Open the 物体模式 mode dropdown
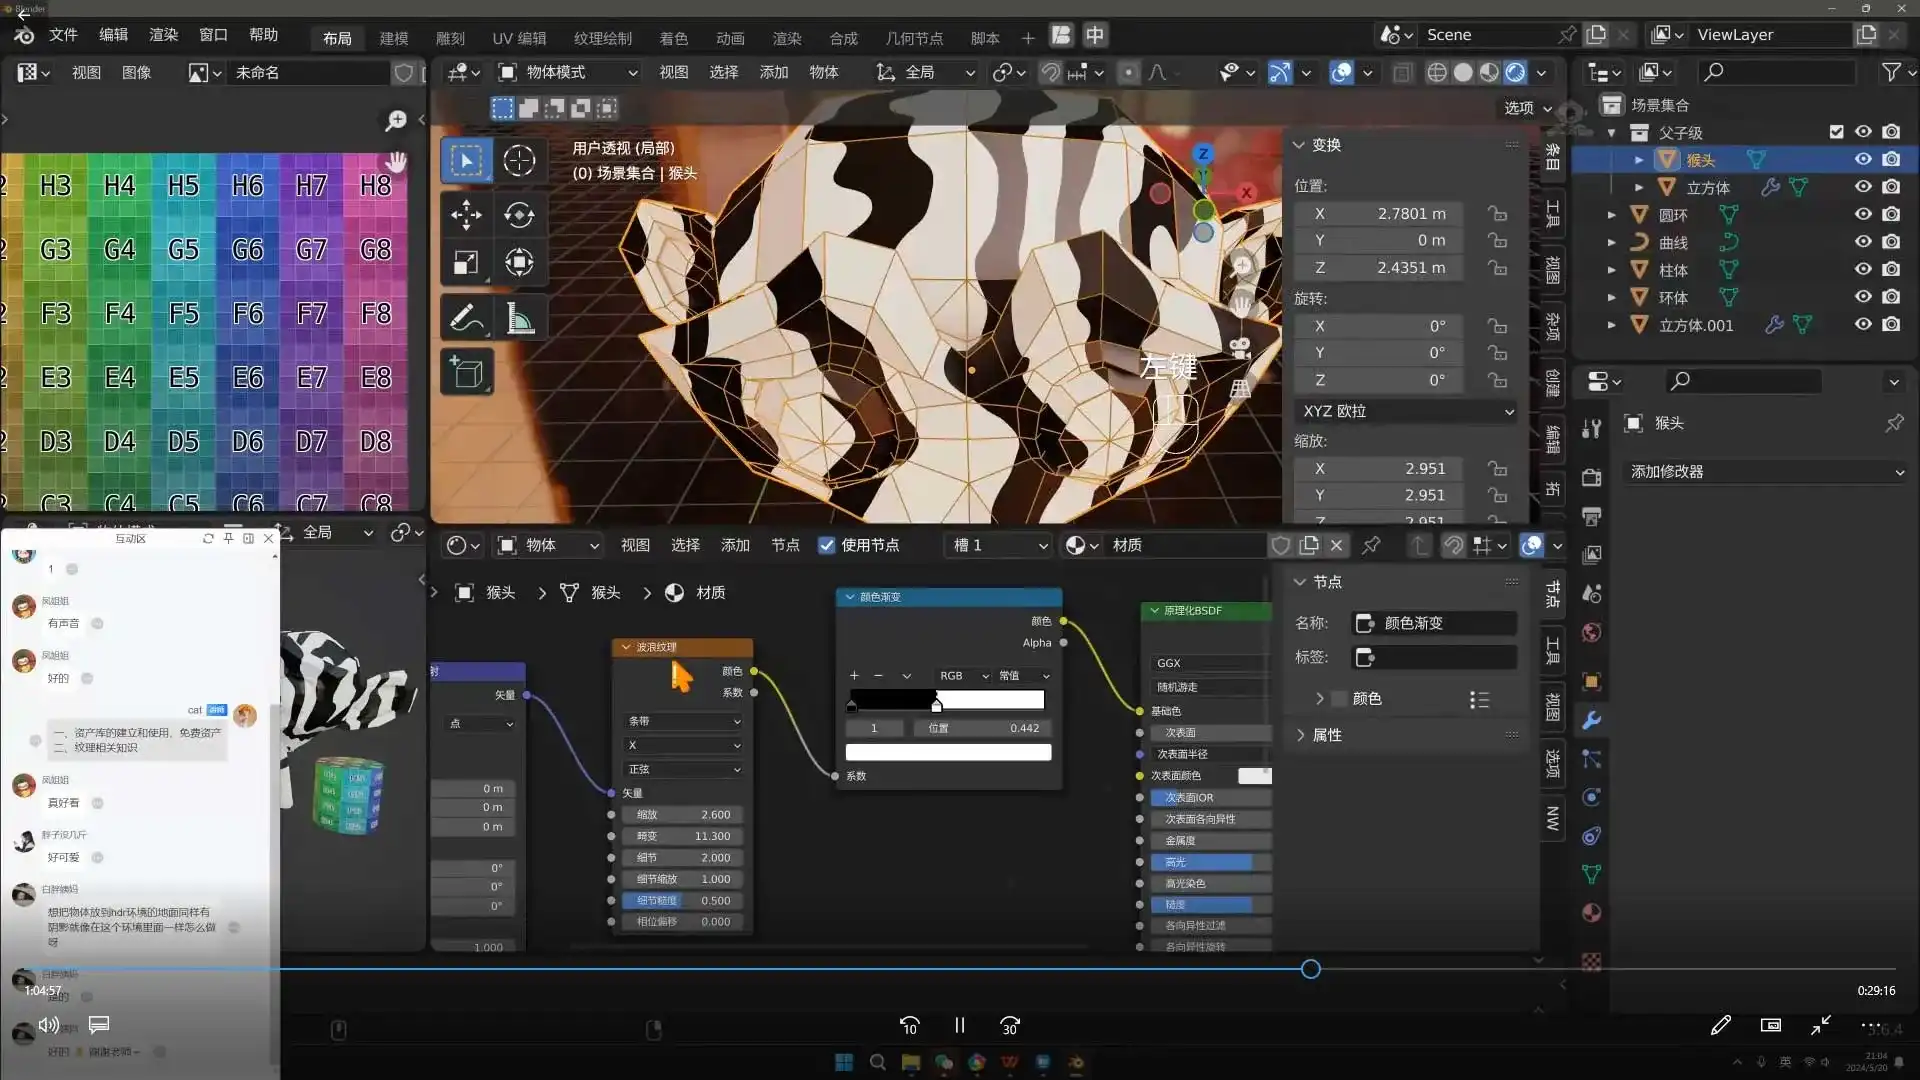The image size is (1920, 1080). [x=567, y=72]
